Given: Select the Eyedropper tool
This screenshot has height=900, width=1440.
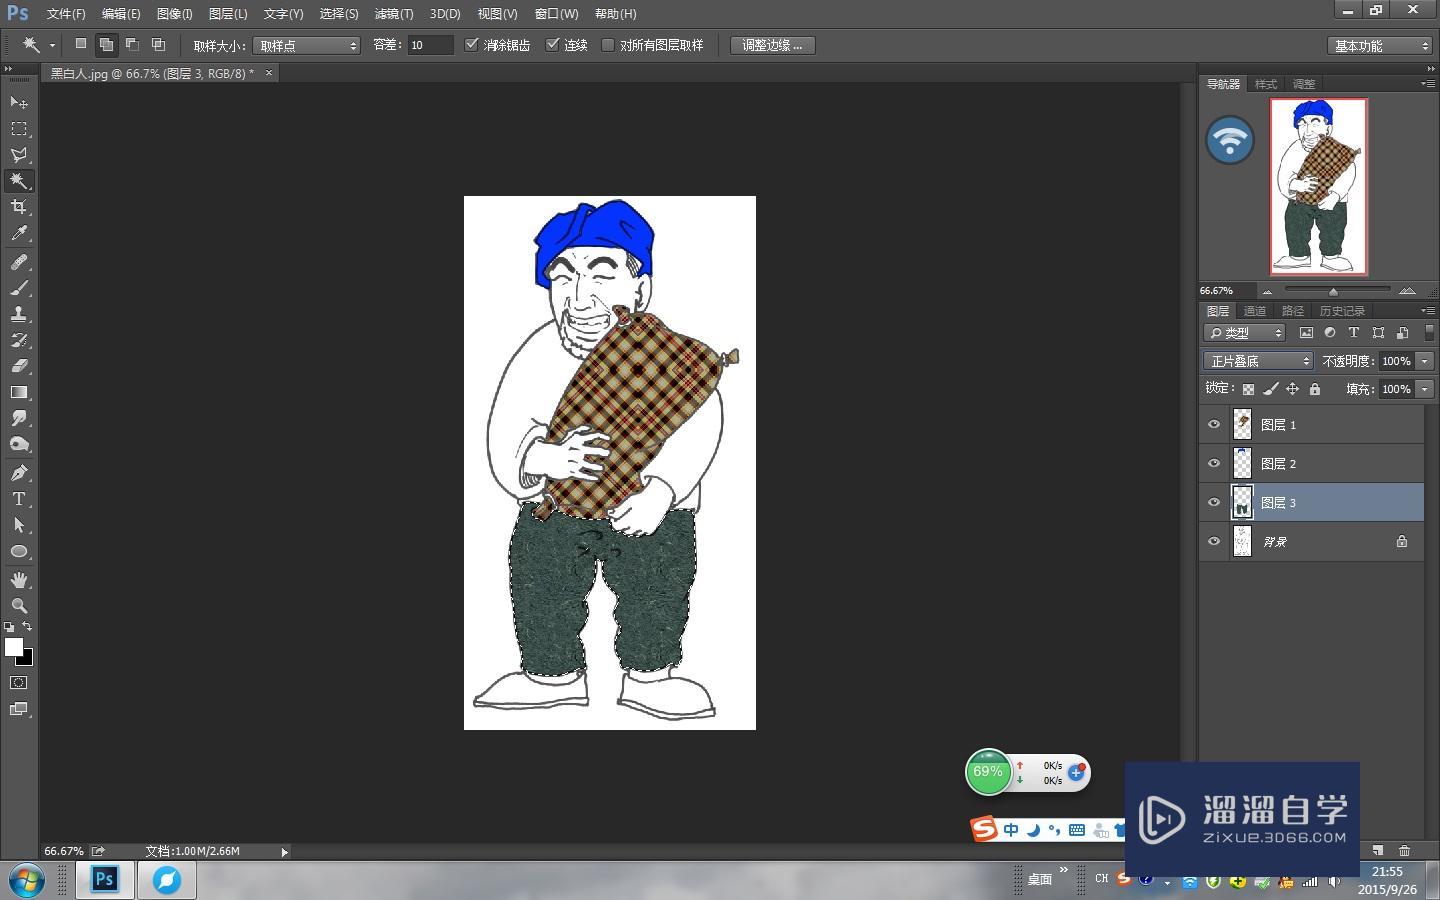Looking at the screenshot, I should pos(19,233).
